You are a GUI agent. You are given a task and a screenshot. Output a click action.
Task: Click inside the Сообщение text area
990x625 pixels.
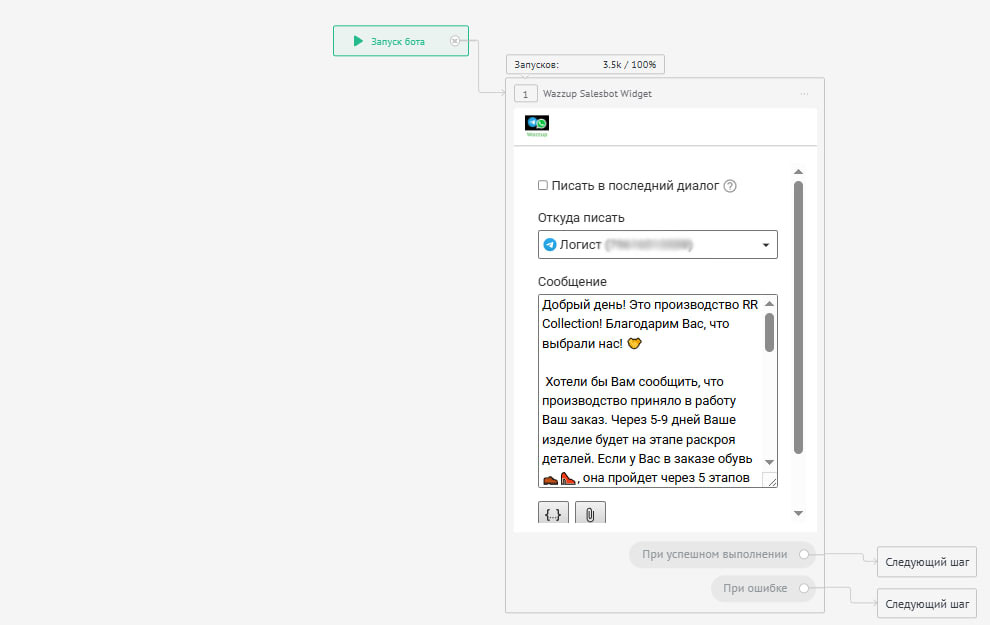click(x=651, y=391)
